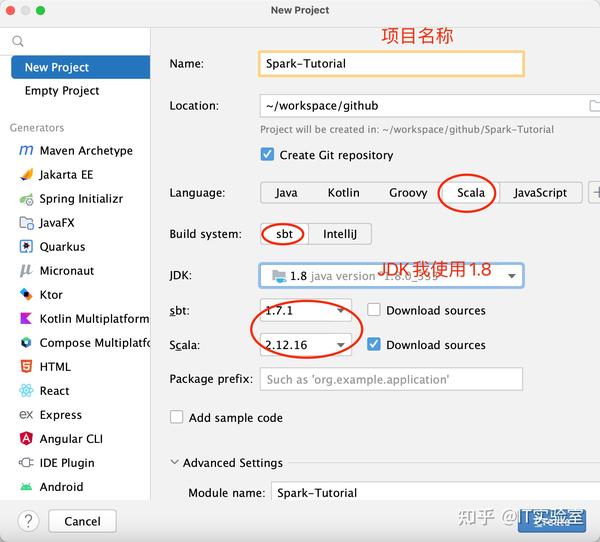
Task: Click the HTML5 icon
Action: click(26, 367)
